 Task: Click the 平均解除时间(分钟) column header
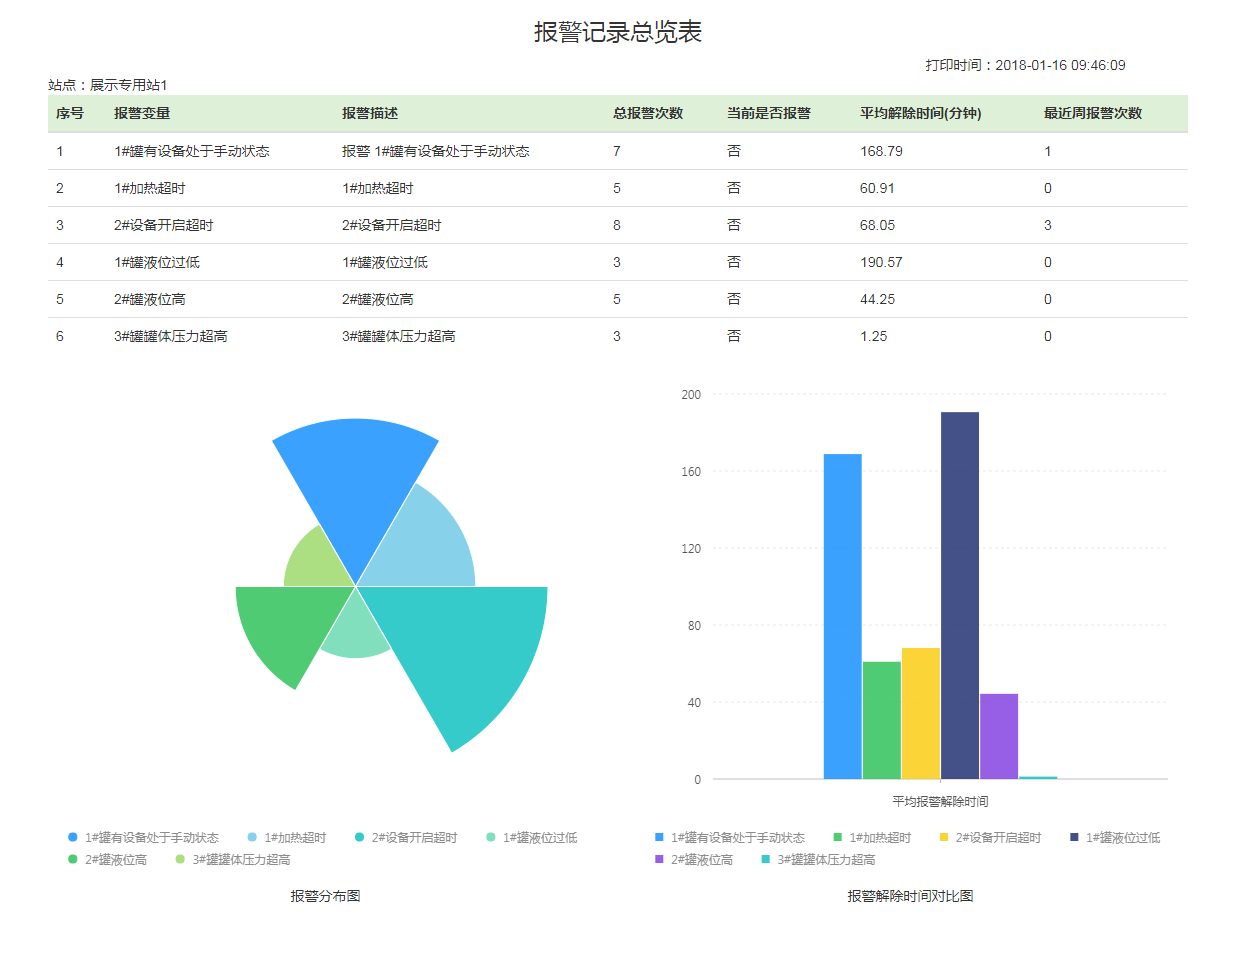[x=920, y=114]
